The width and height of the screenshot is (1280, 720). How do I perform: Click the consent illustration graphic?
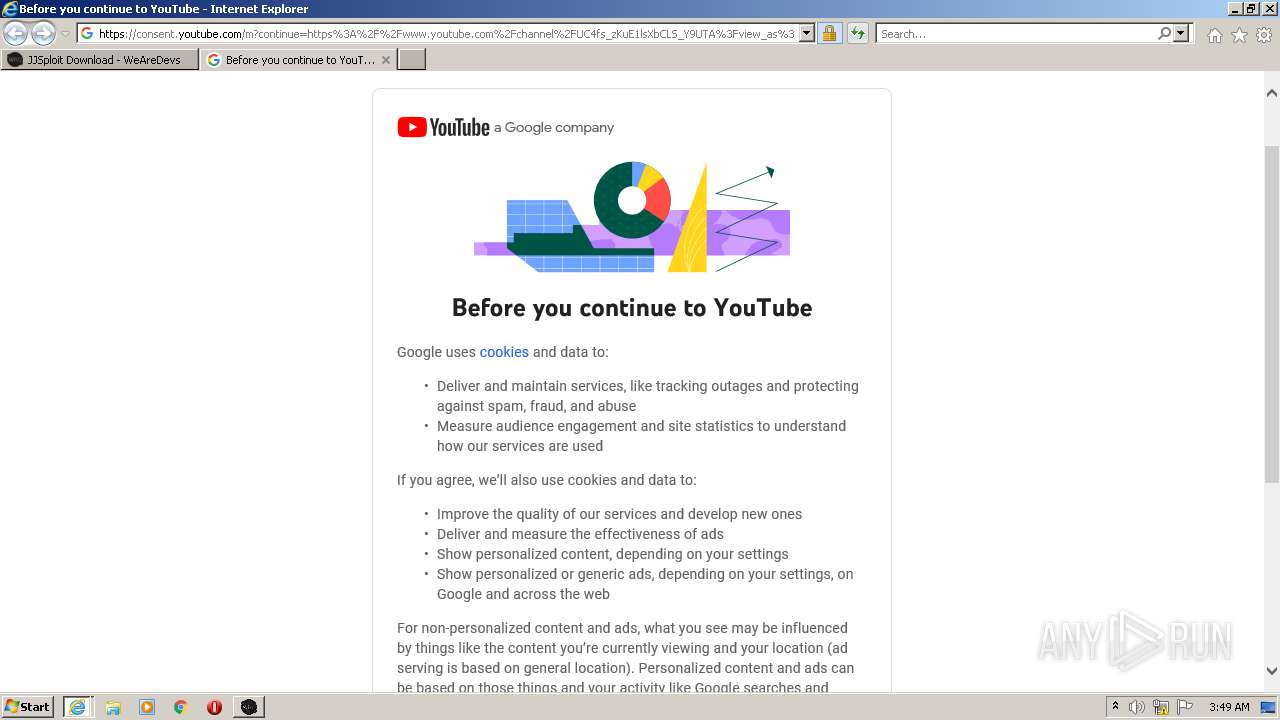(x=632, y=217)
